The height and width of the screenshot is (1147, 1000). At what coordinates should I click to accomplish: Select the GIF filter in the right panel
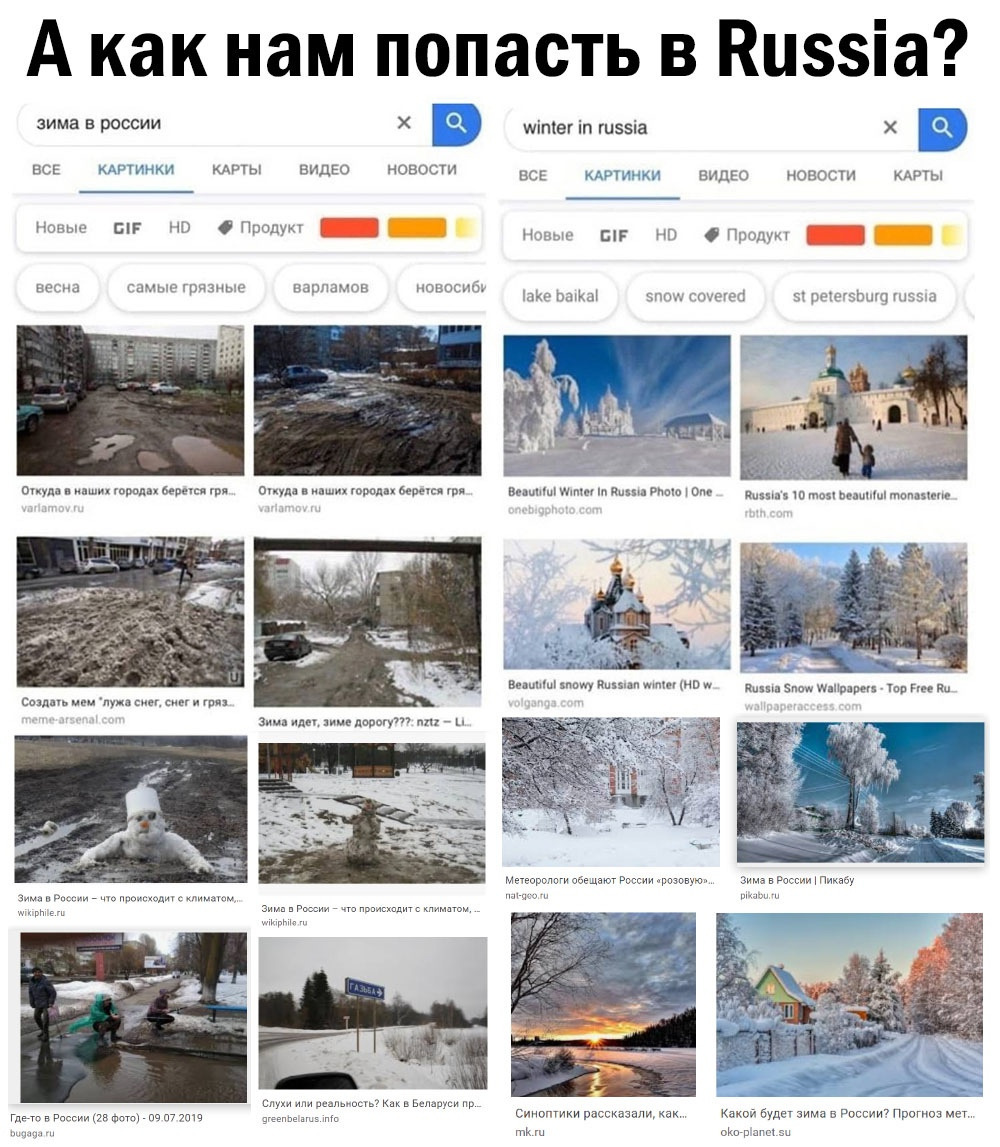coord(614,236)
